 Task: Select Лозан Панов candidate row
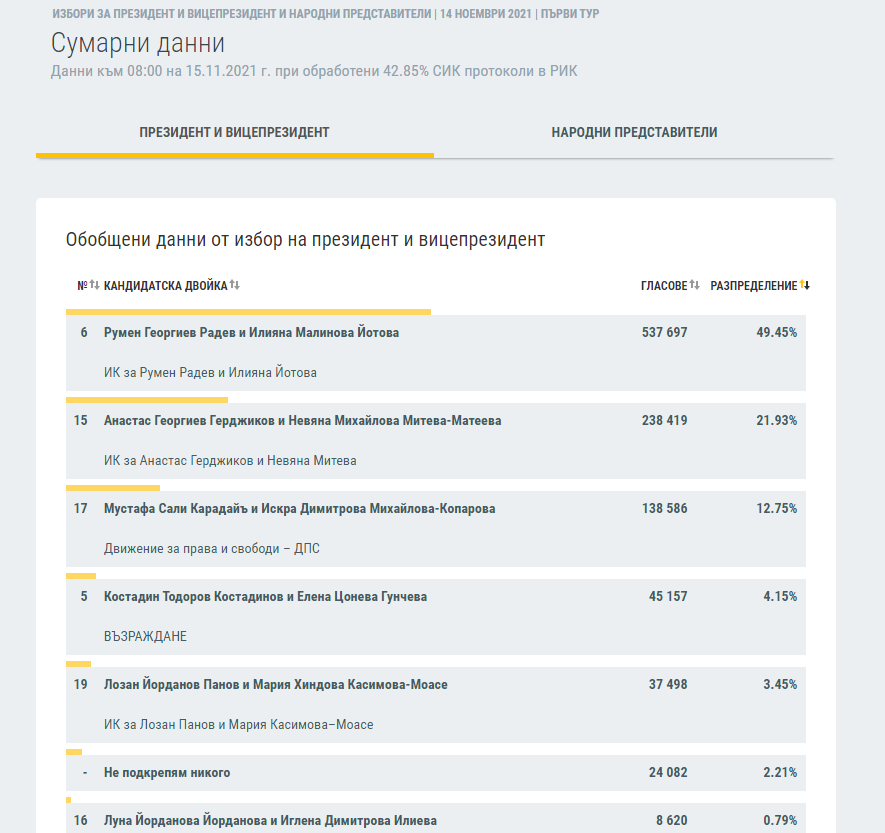275,685
